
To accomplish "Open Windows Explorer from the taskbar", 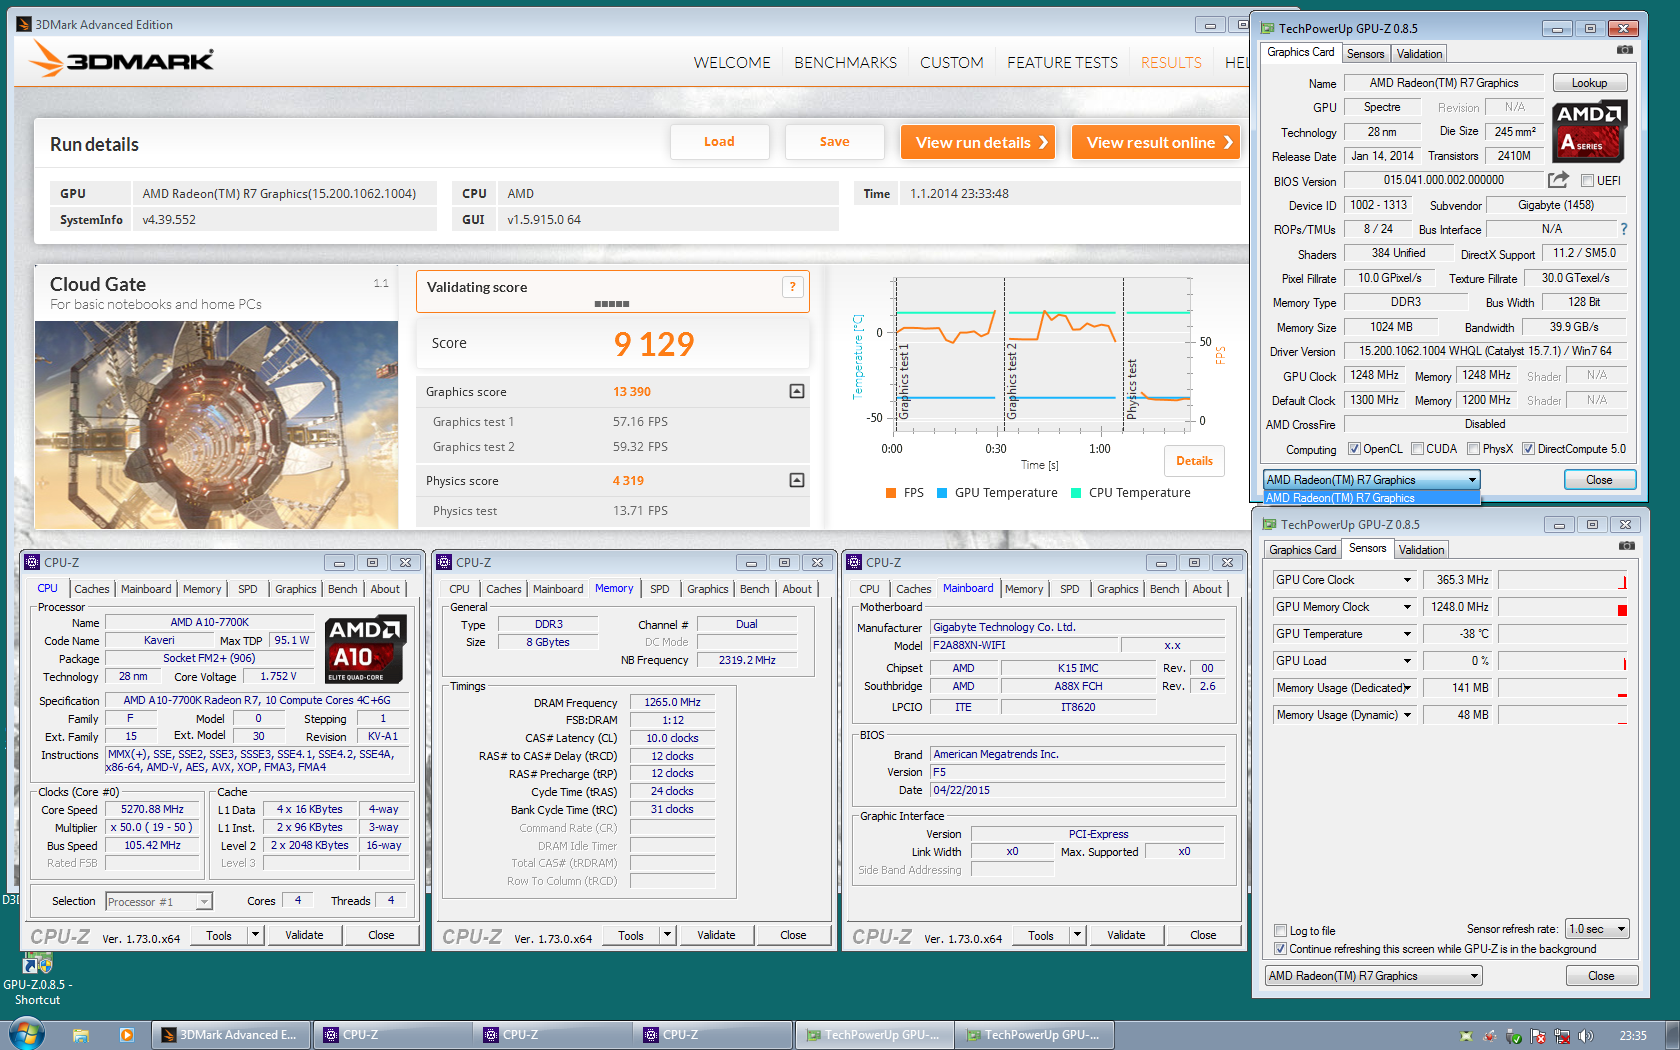I will [x=81, y=1035].
